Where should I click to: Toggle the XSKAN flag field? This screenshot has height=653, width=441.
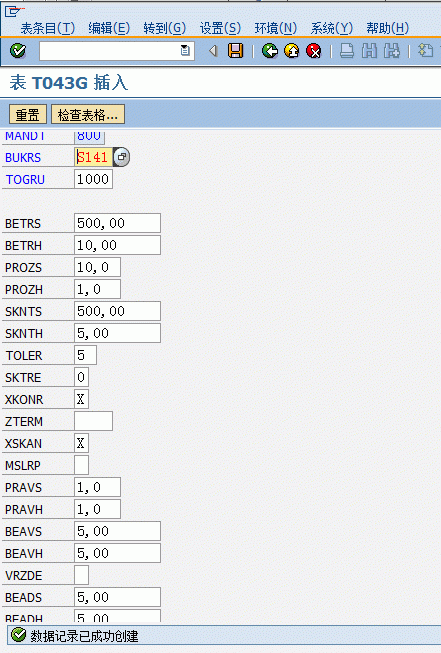pyautogui.click(x=81, y=443)
